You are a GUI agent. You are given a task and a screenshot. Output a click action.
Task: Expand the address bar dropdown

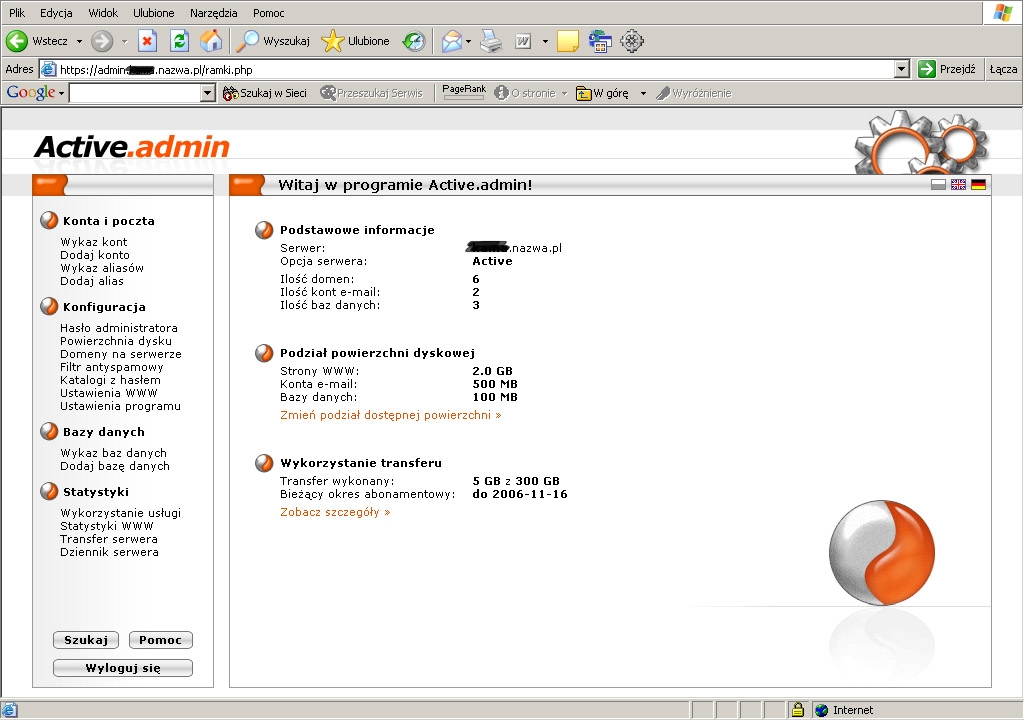[902, 69]
